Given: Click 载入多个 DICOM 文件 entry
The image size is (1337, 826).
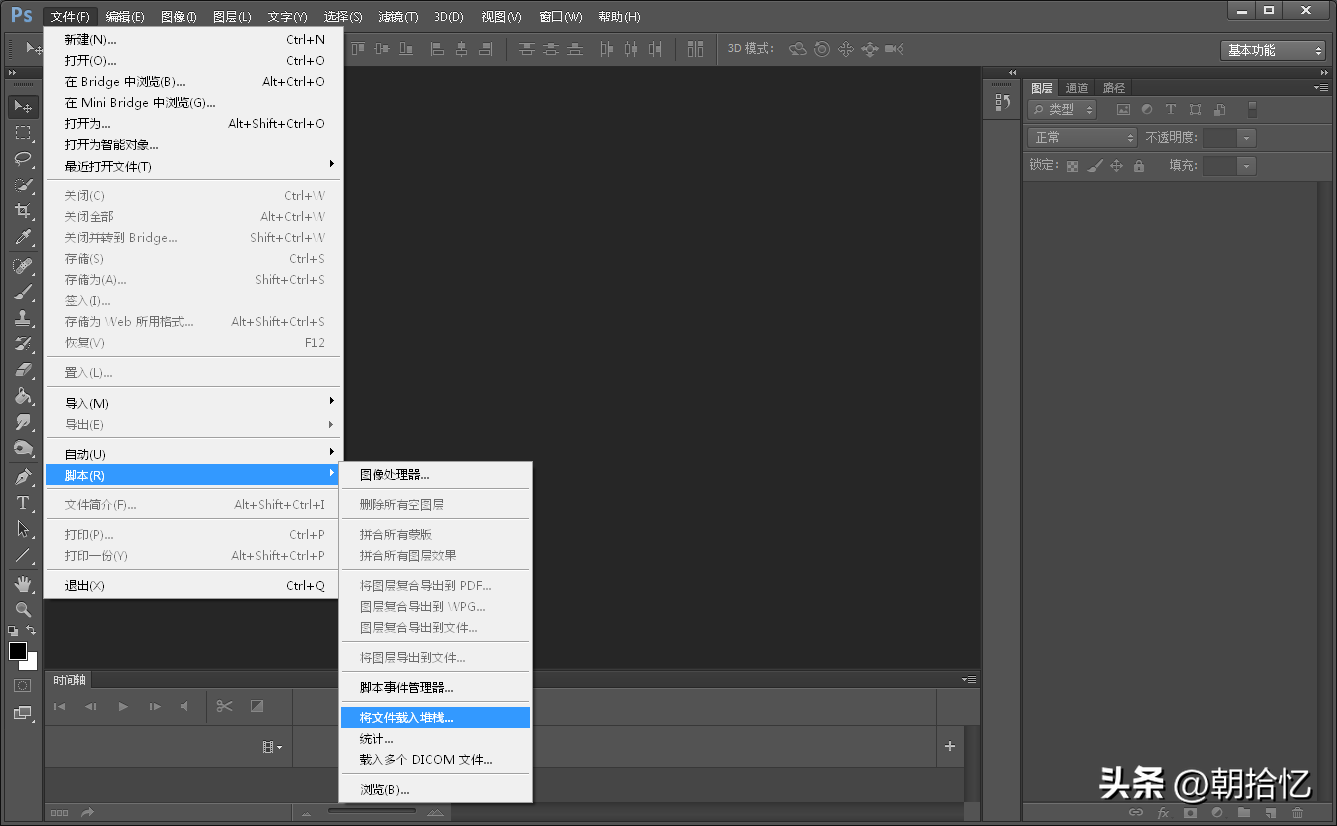Looking at the screenshot, I should point(435,760).
